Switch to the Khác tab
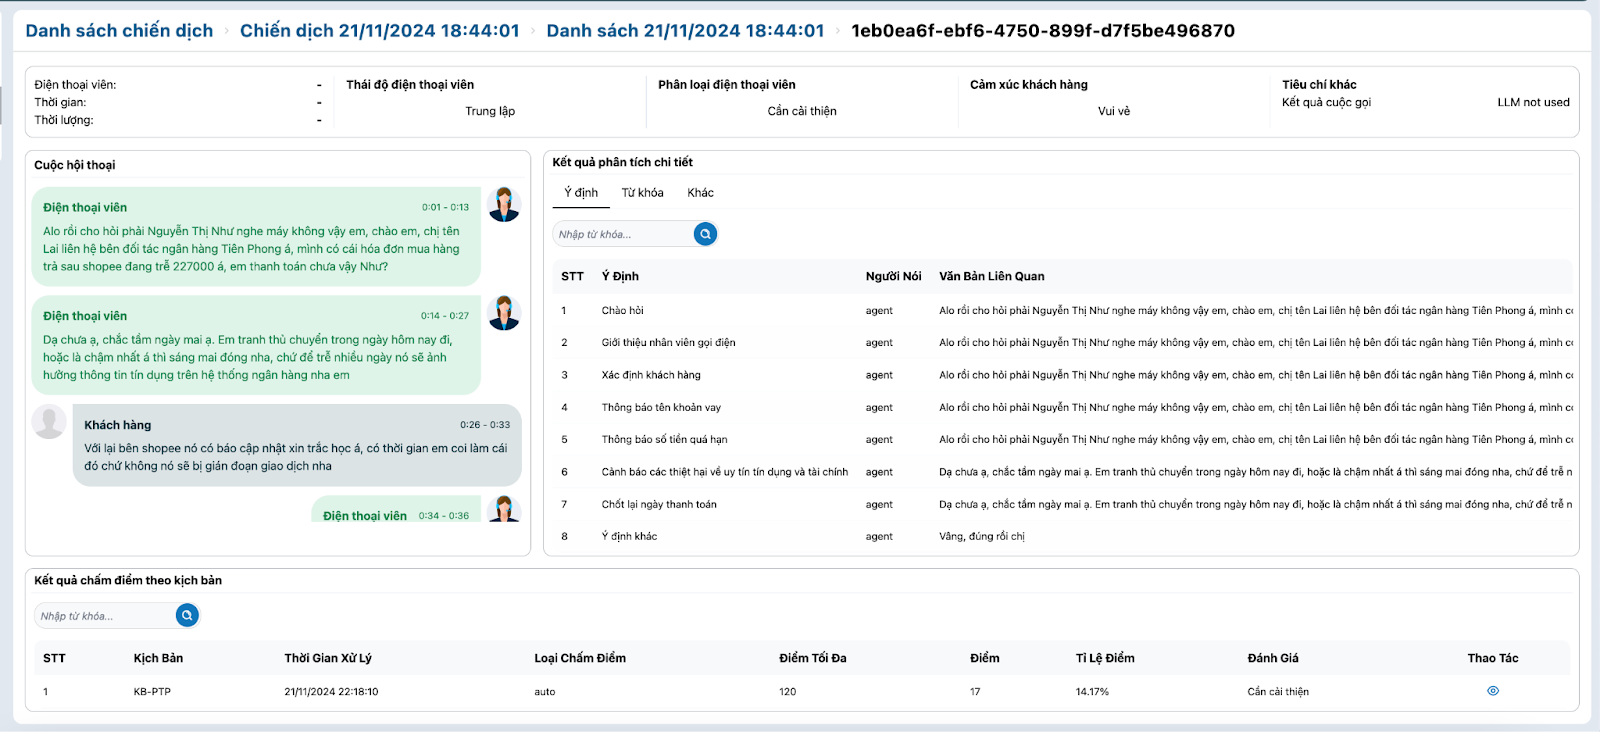1600x732 pixels. click(x=701, y=193)
